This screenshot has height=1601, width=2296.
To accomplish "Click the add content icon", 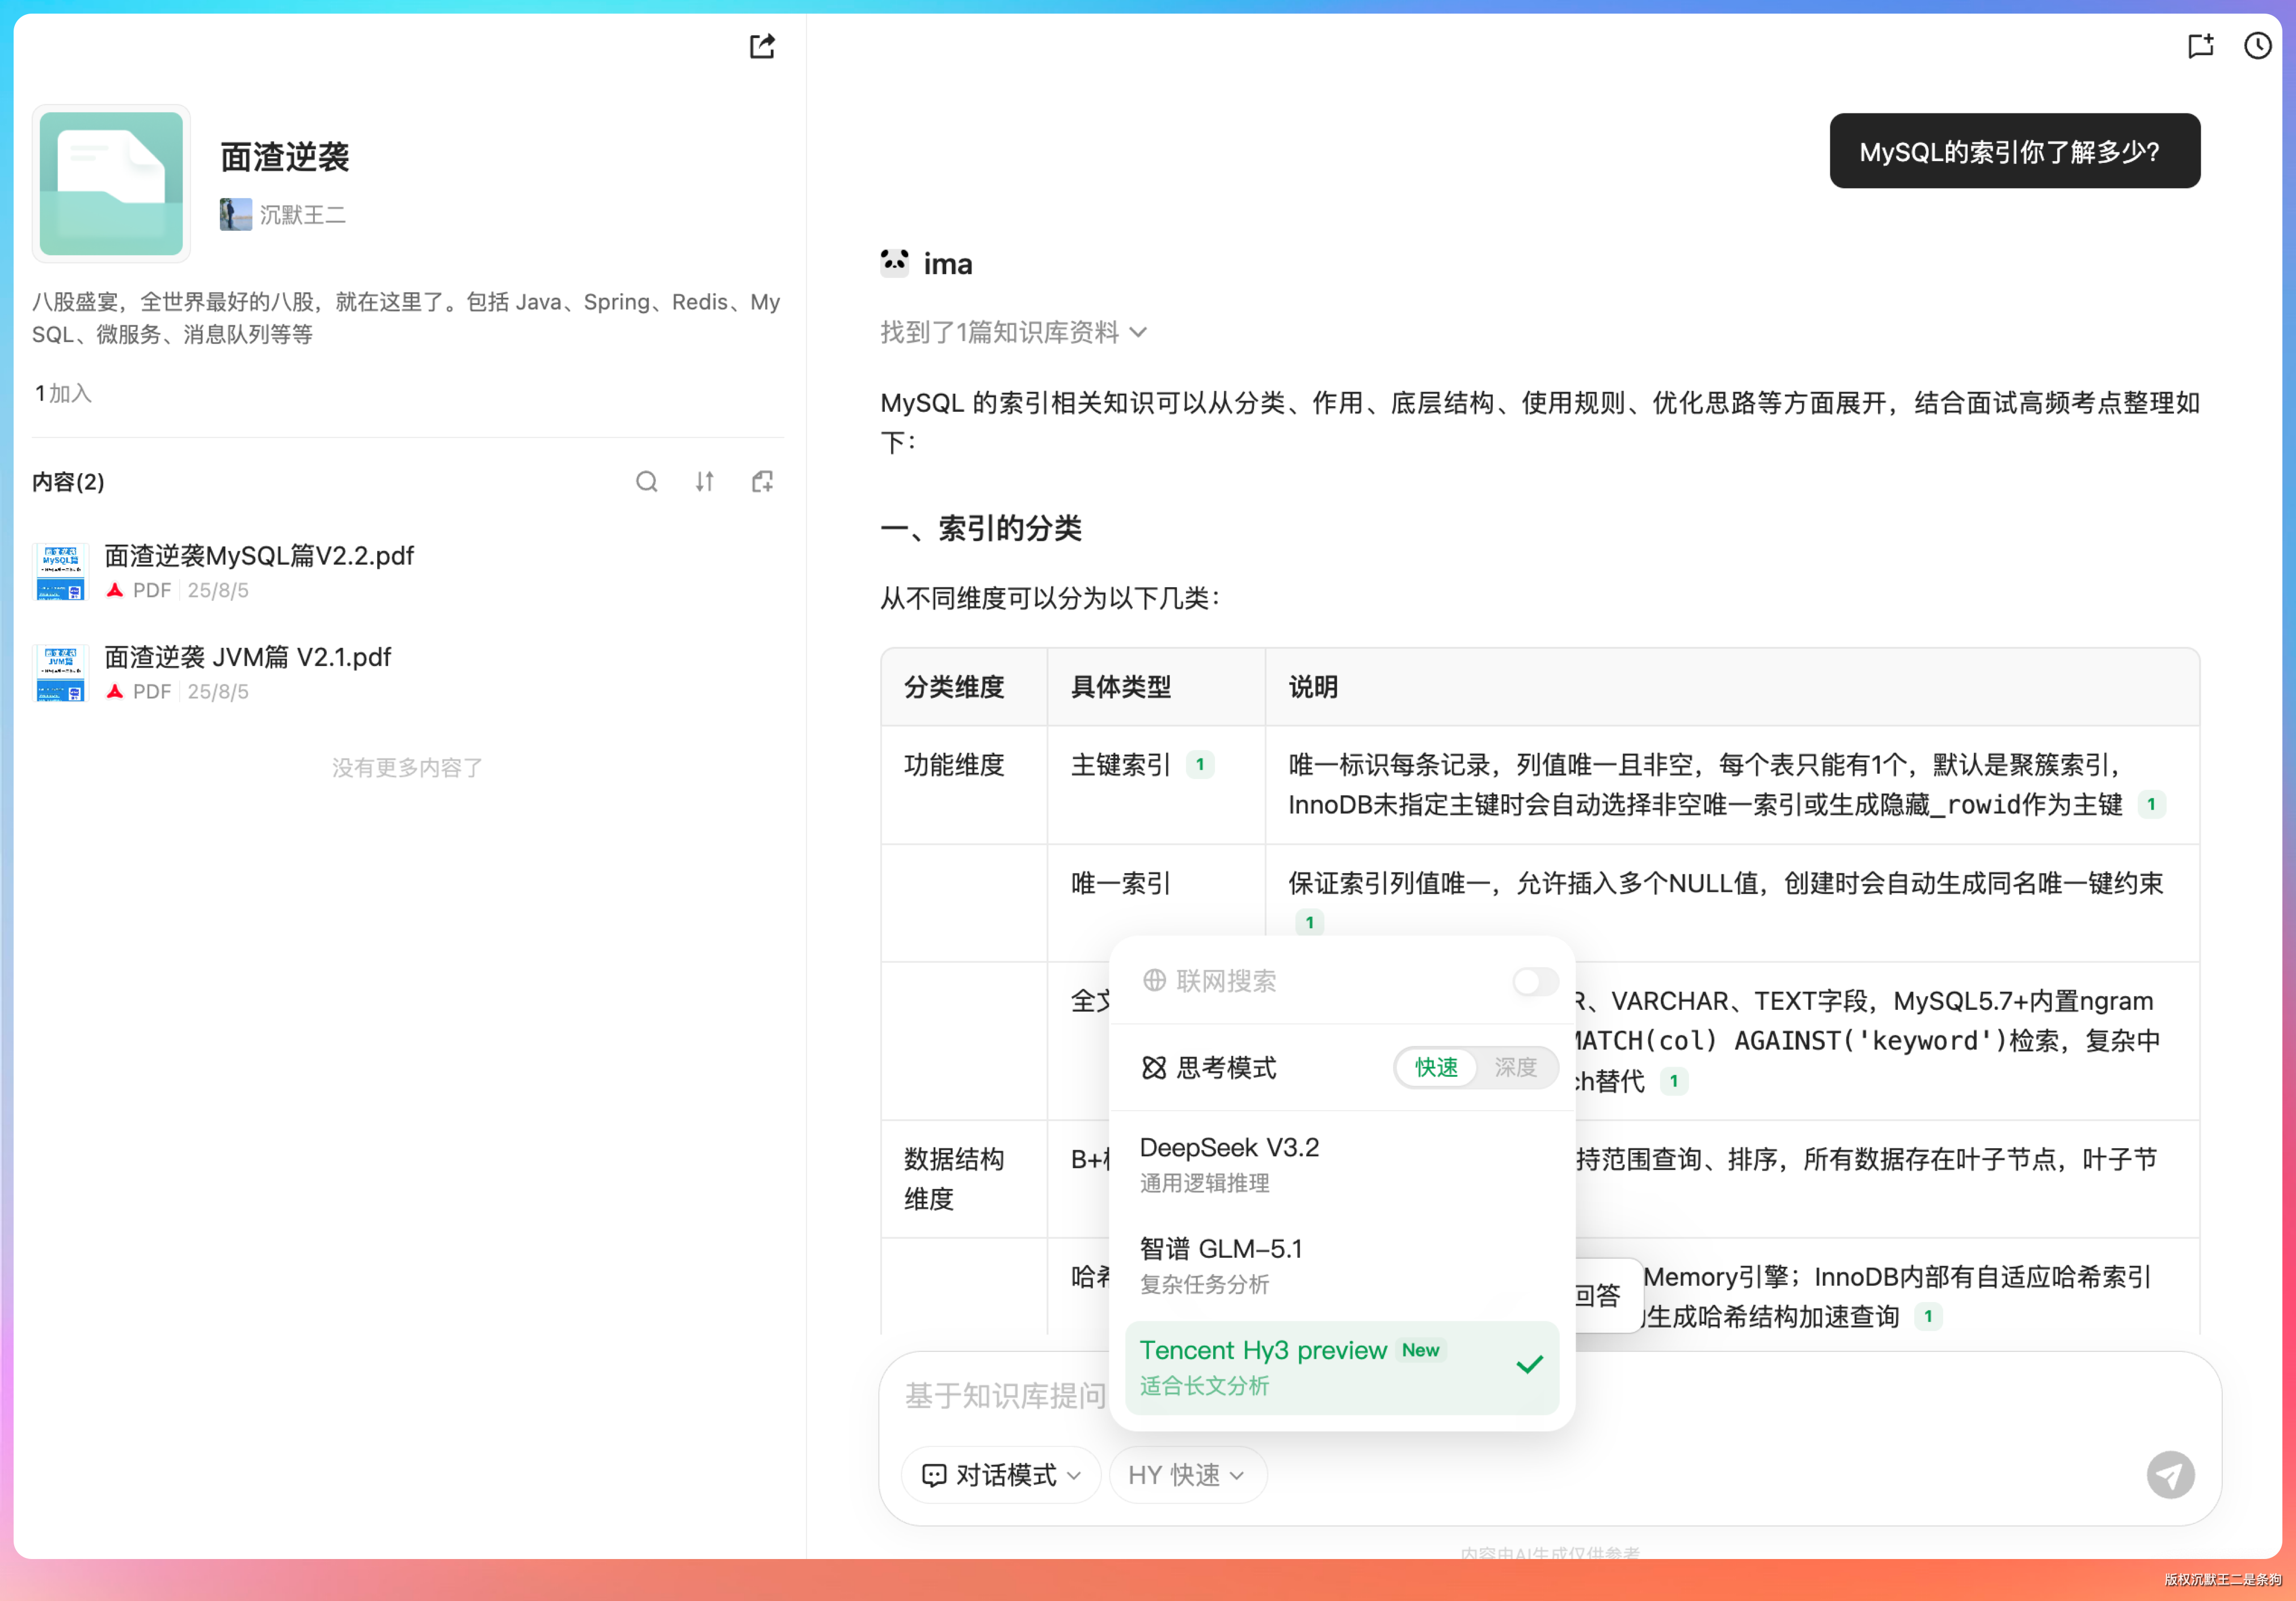I will point(762,482).
